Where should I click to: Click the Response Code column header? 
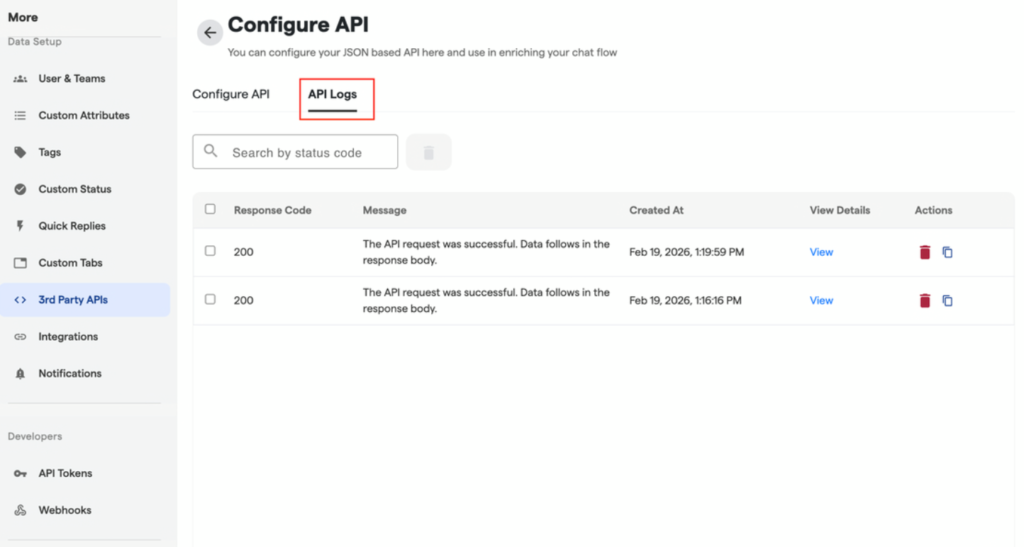click(272, 210)
